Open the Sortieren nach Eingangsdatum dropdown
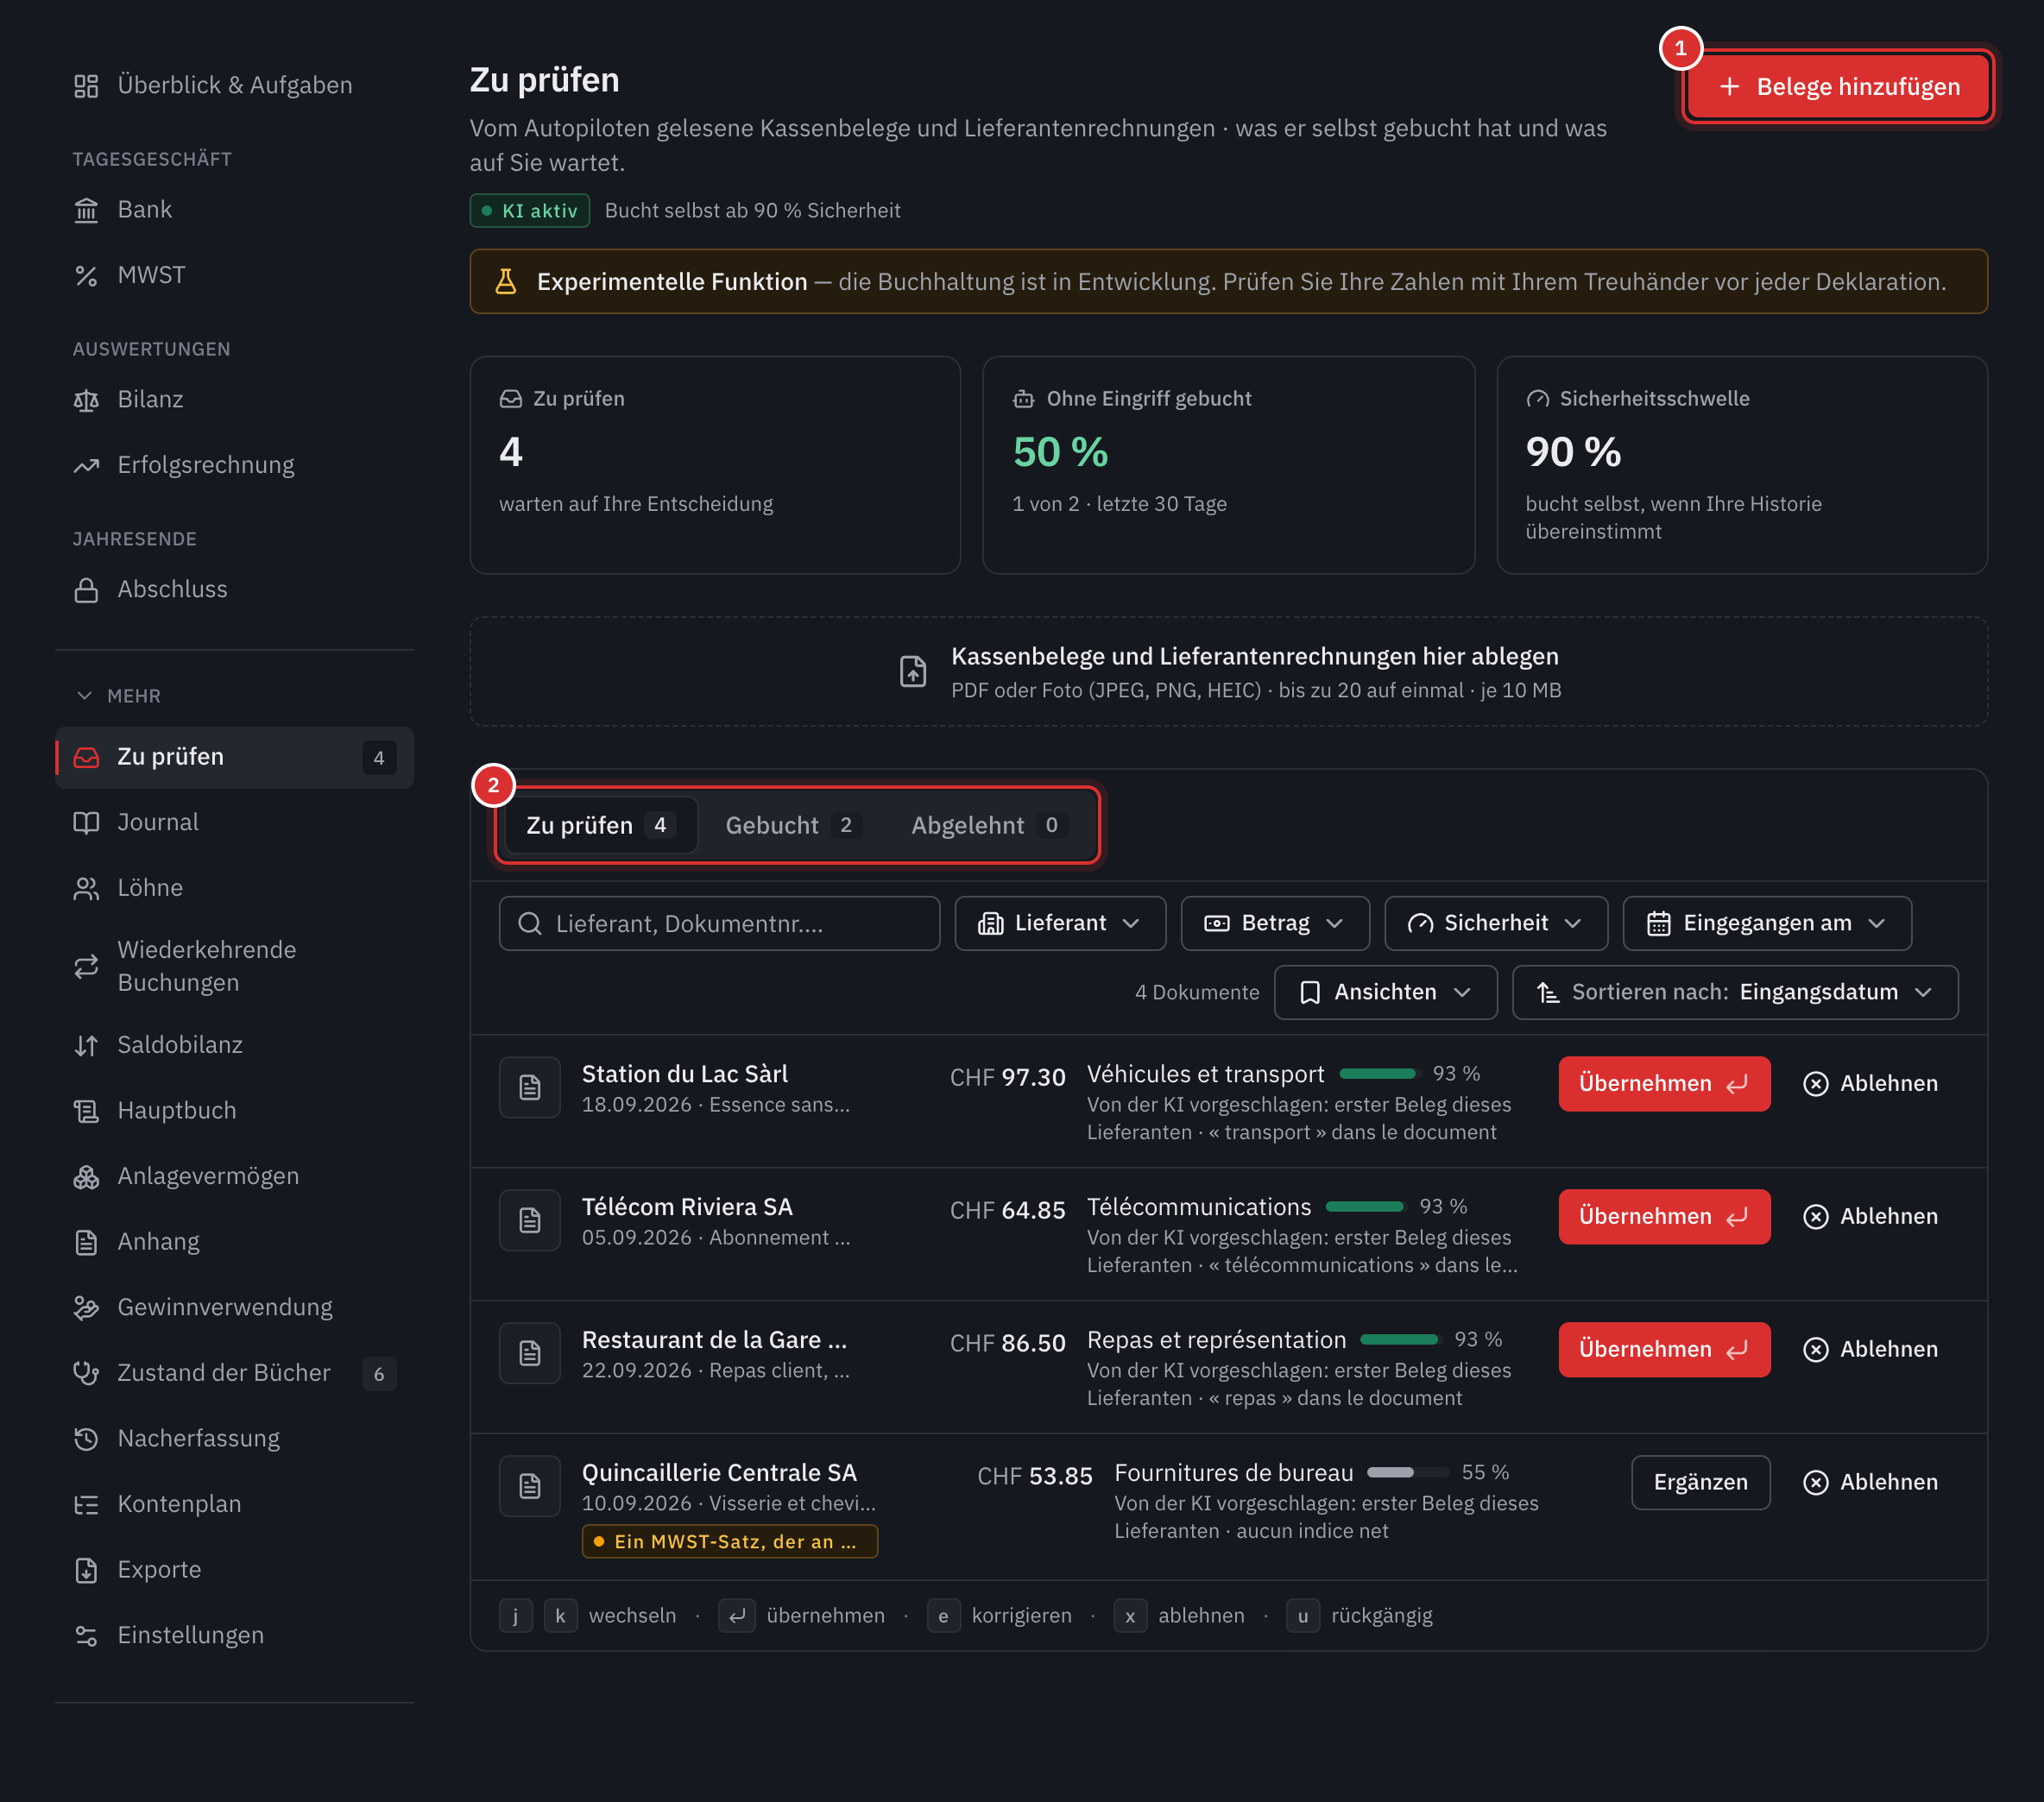The image size is (2044, 1802). tap(1735, 992)
